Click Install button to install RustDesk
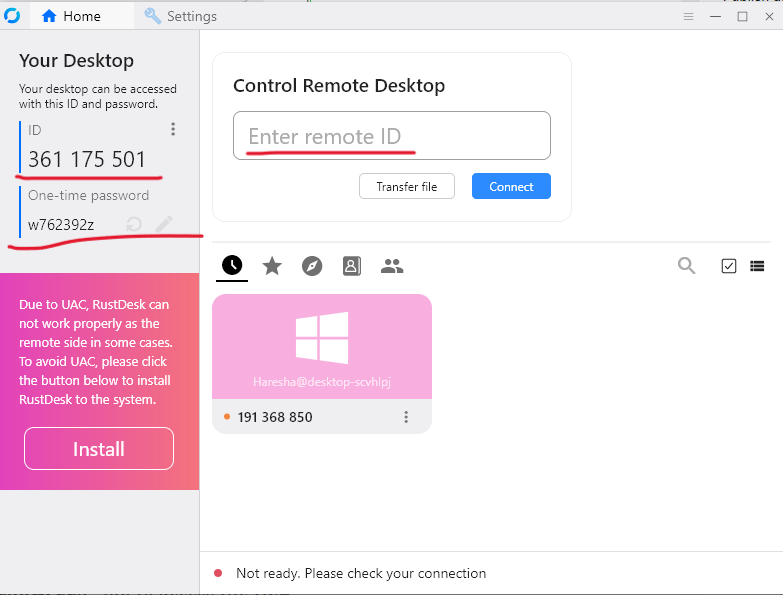This screenshot has width=783, height=595. click(99, 449)
